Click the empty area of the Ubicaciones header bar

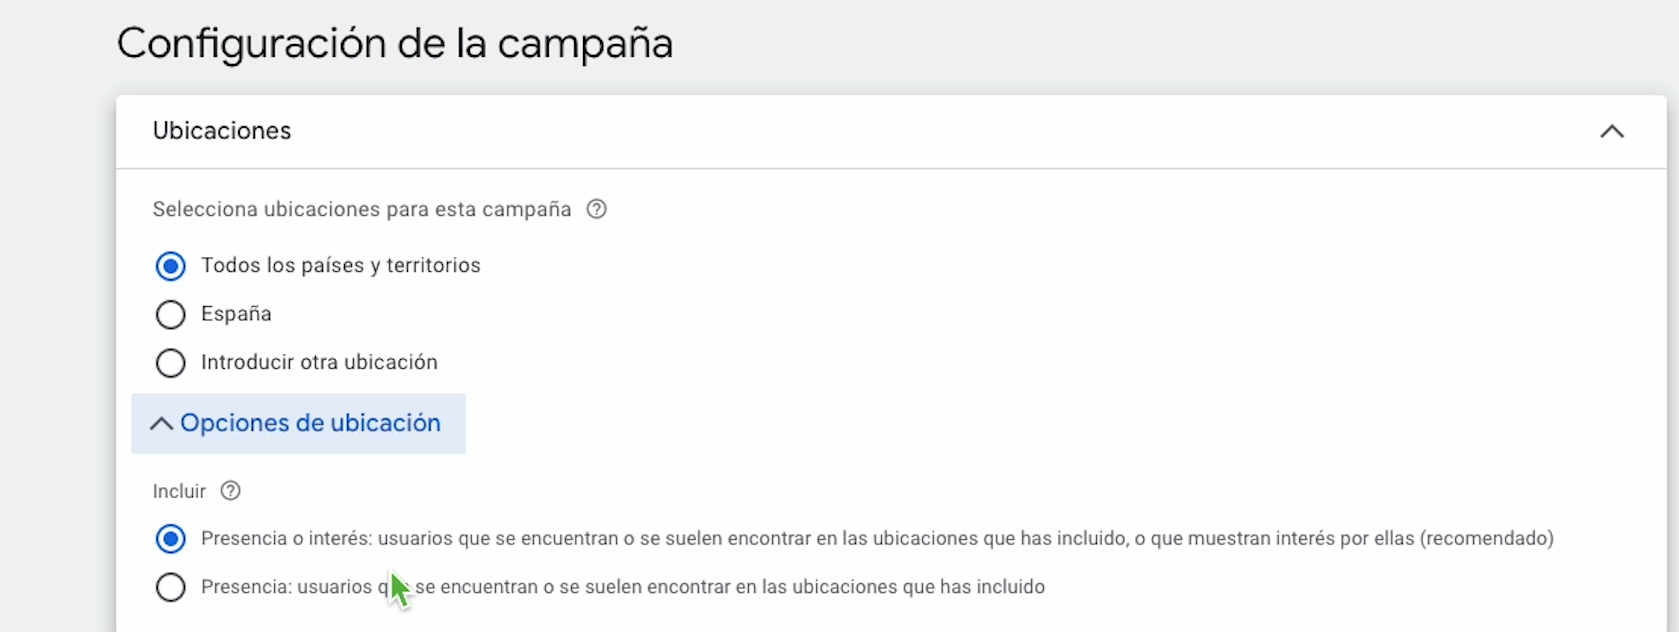point(900,131)
